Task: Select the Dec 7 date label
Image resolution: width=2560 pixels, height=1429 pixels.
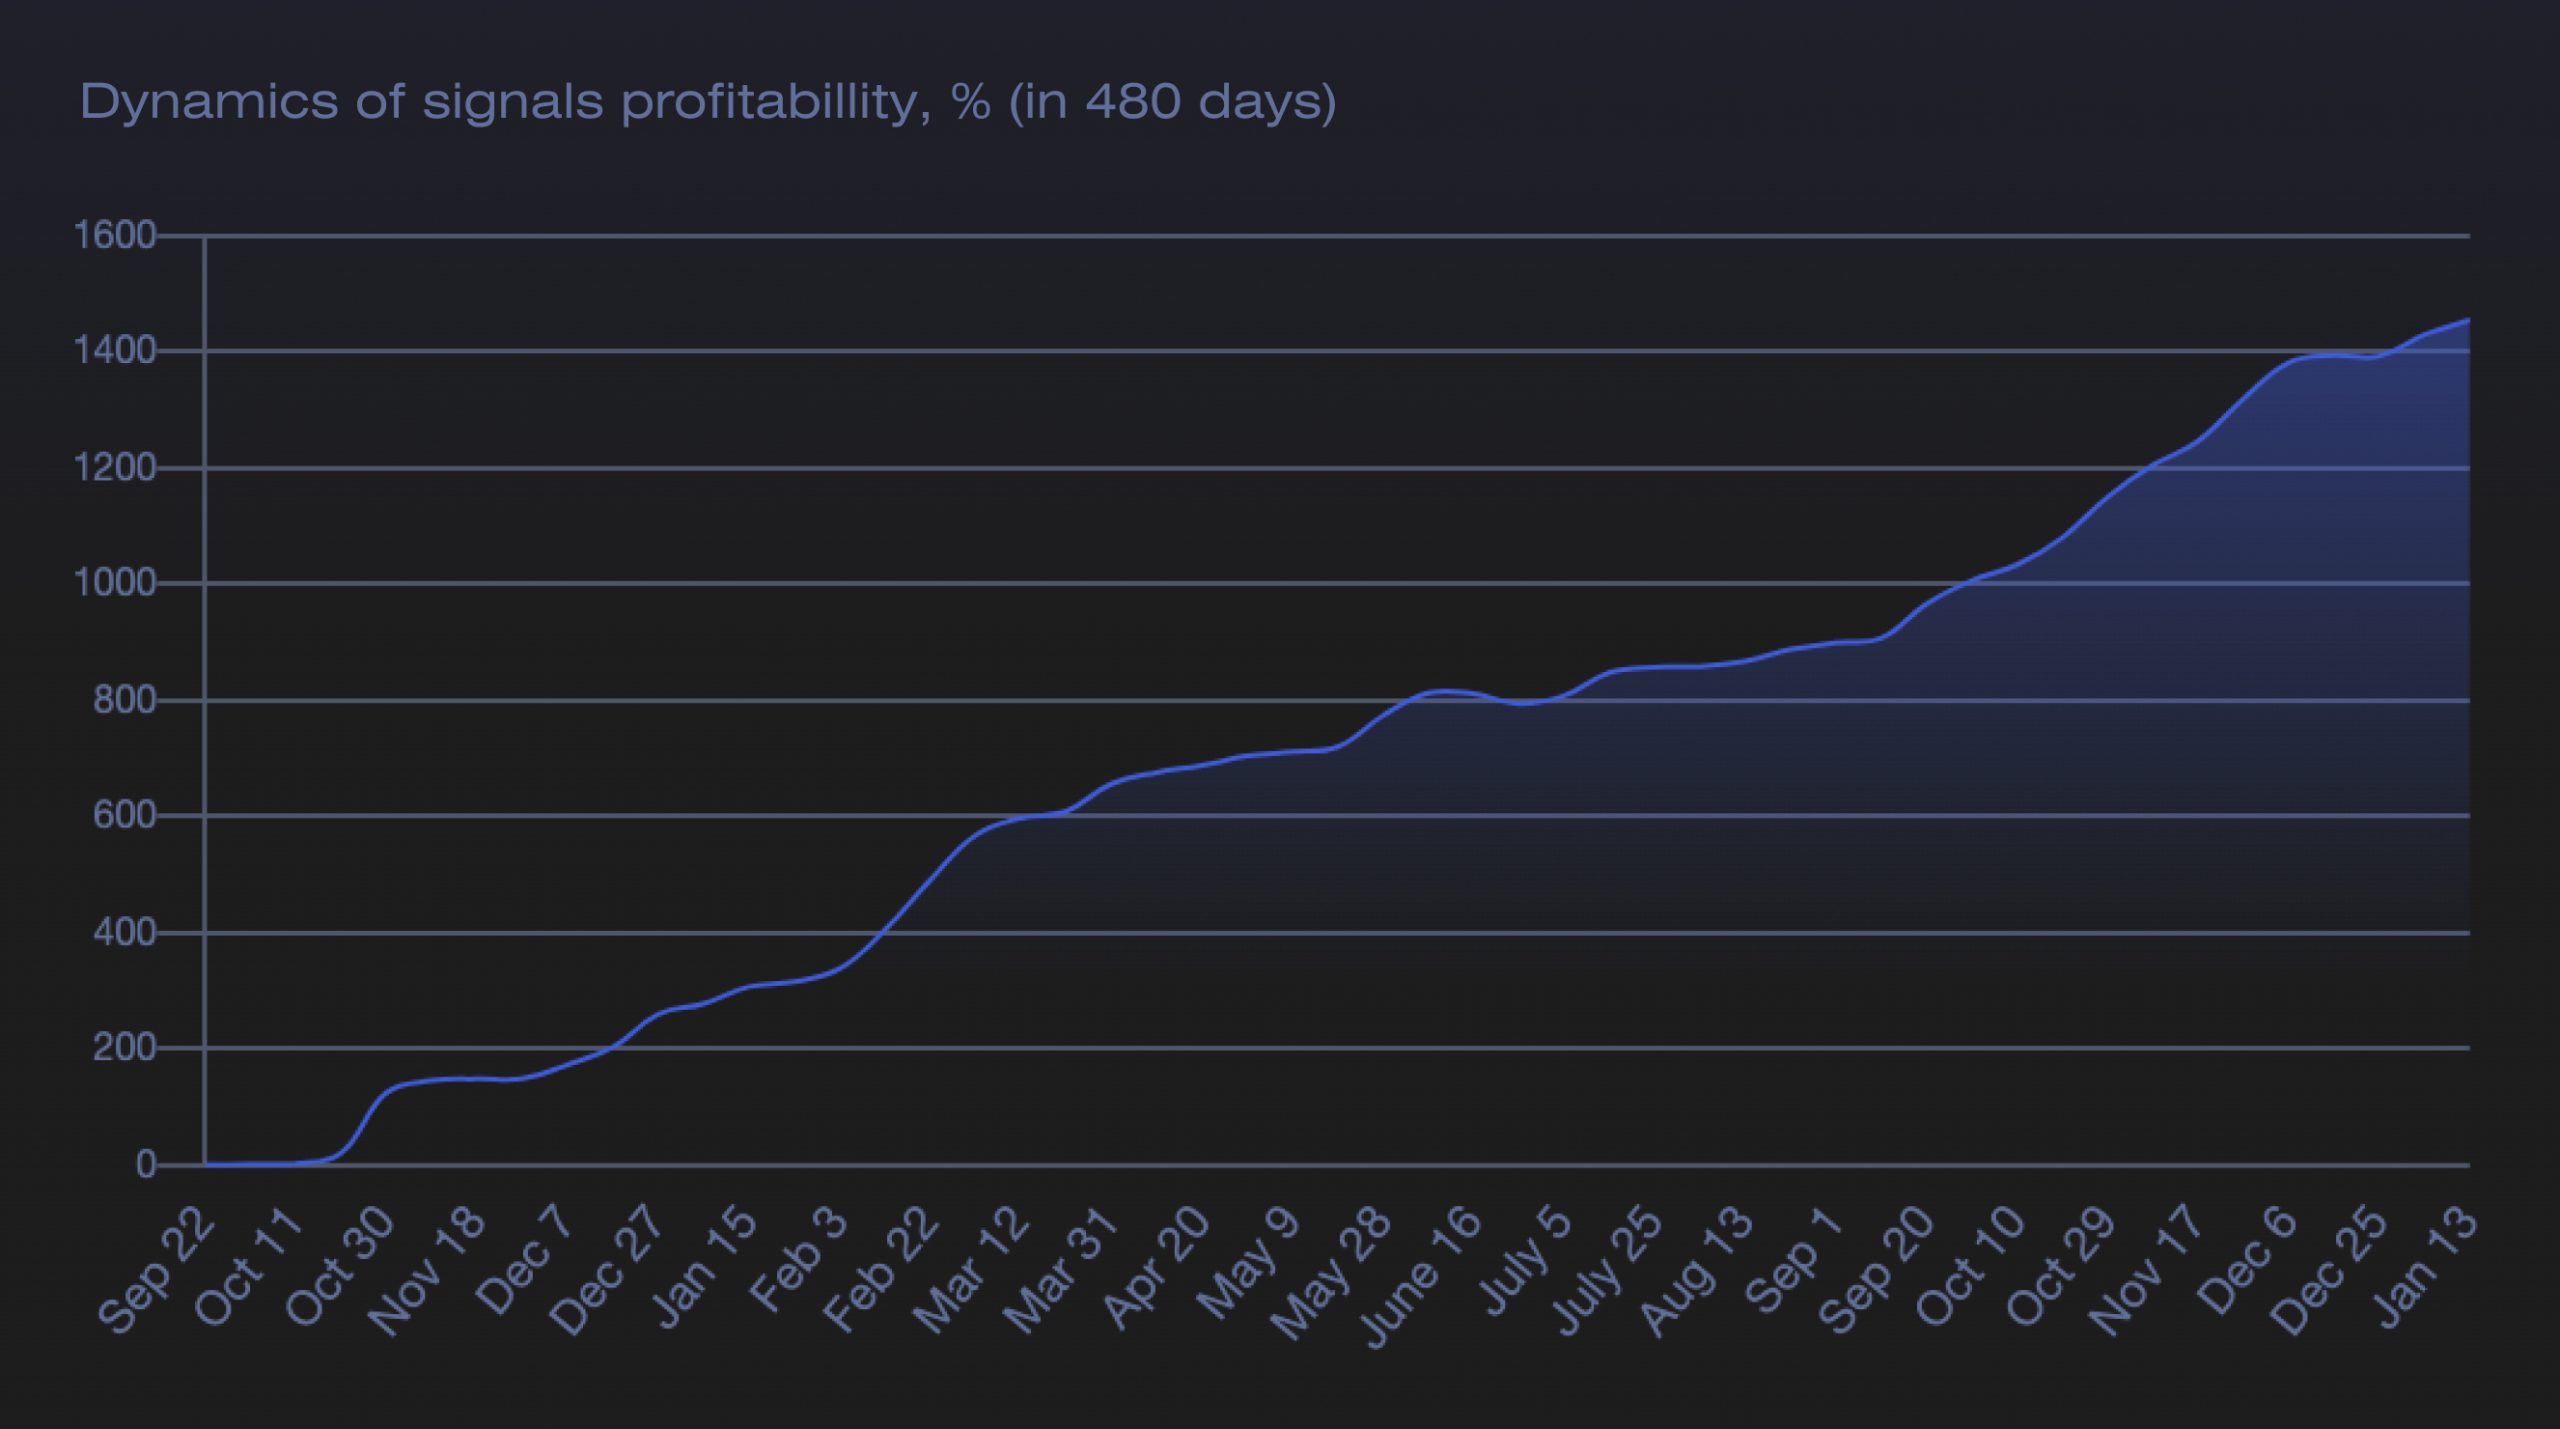Action: click(526, 1261)
